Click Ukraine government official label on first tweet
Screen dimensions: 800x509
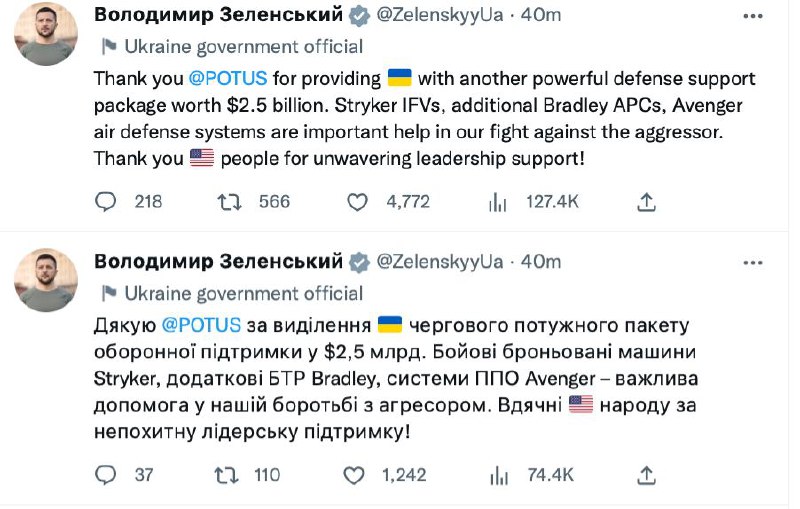244,46
